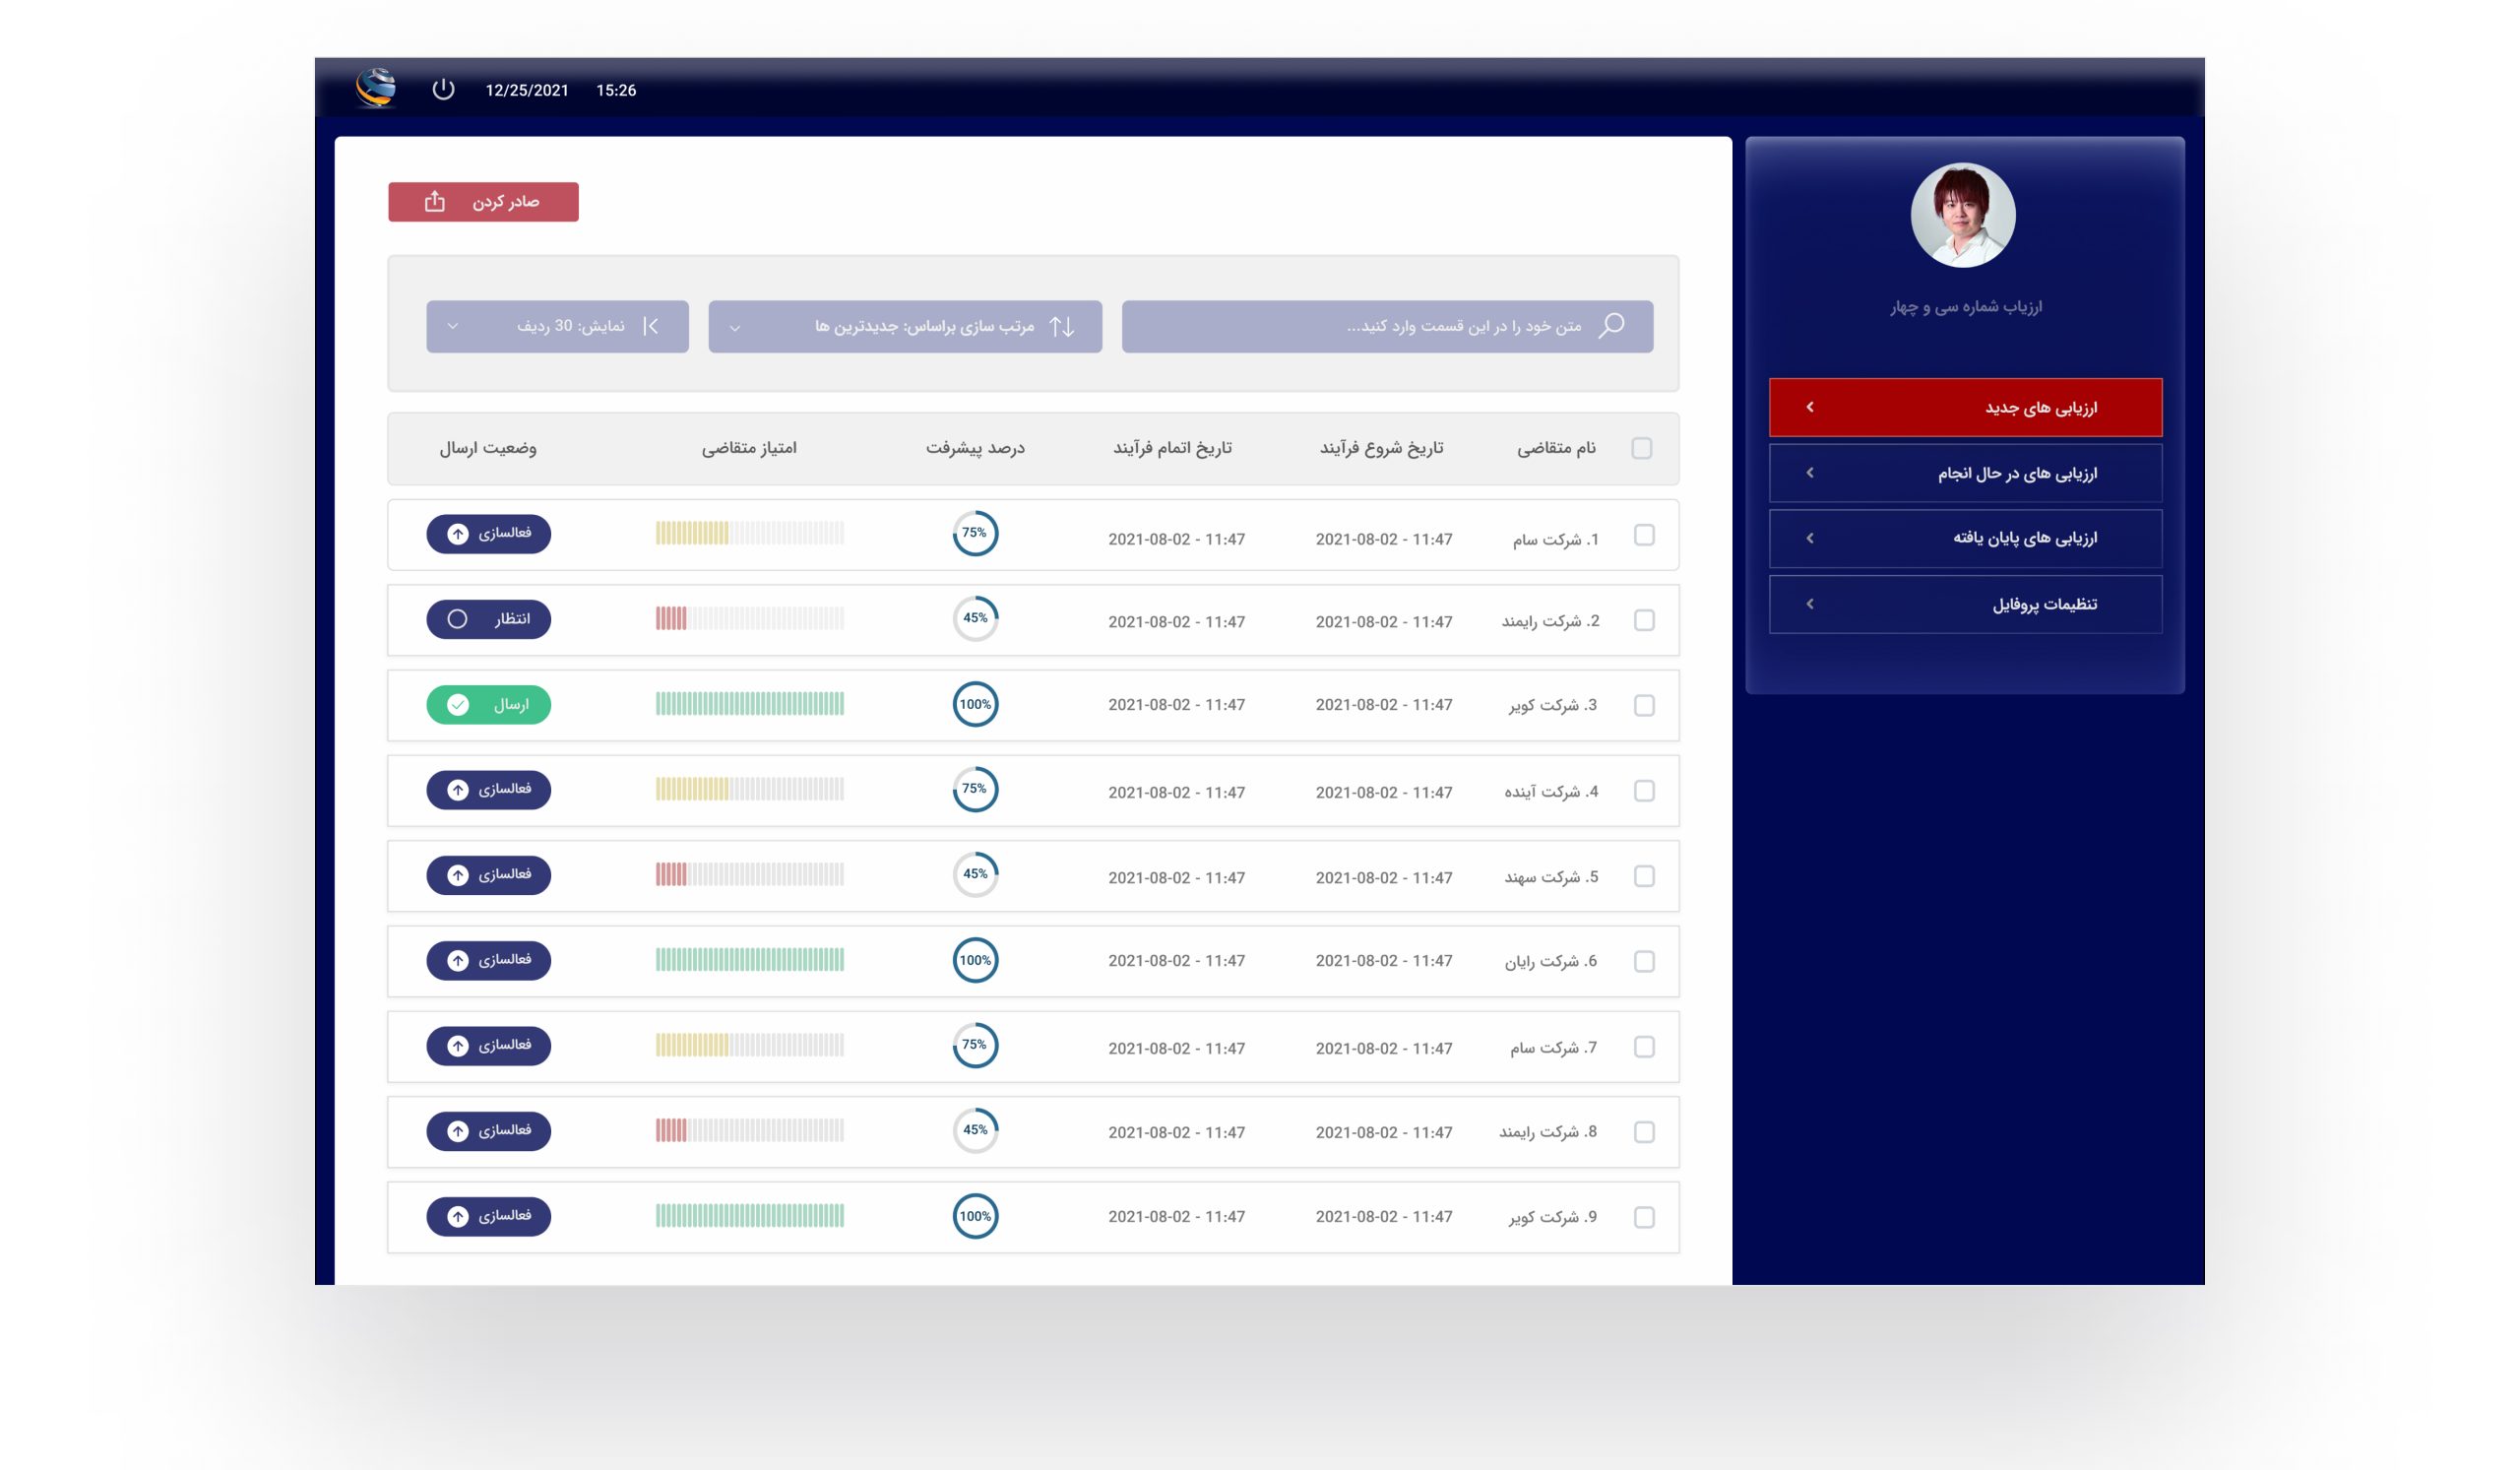Click the power/logout icon in header
Viewport: 2520px width, 1470px height.
pyautogui.click(x=443, y=90)
